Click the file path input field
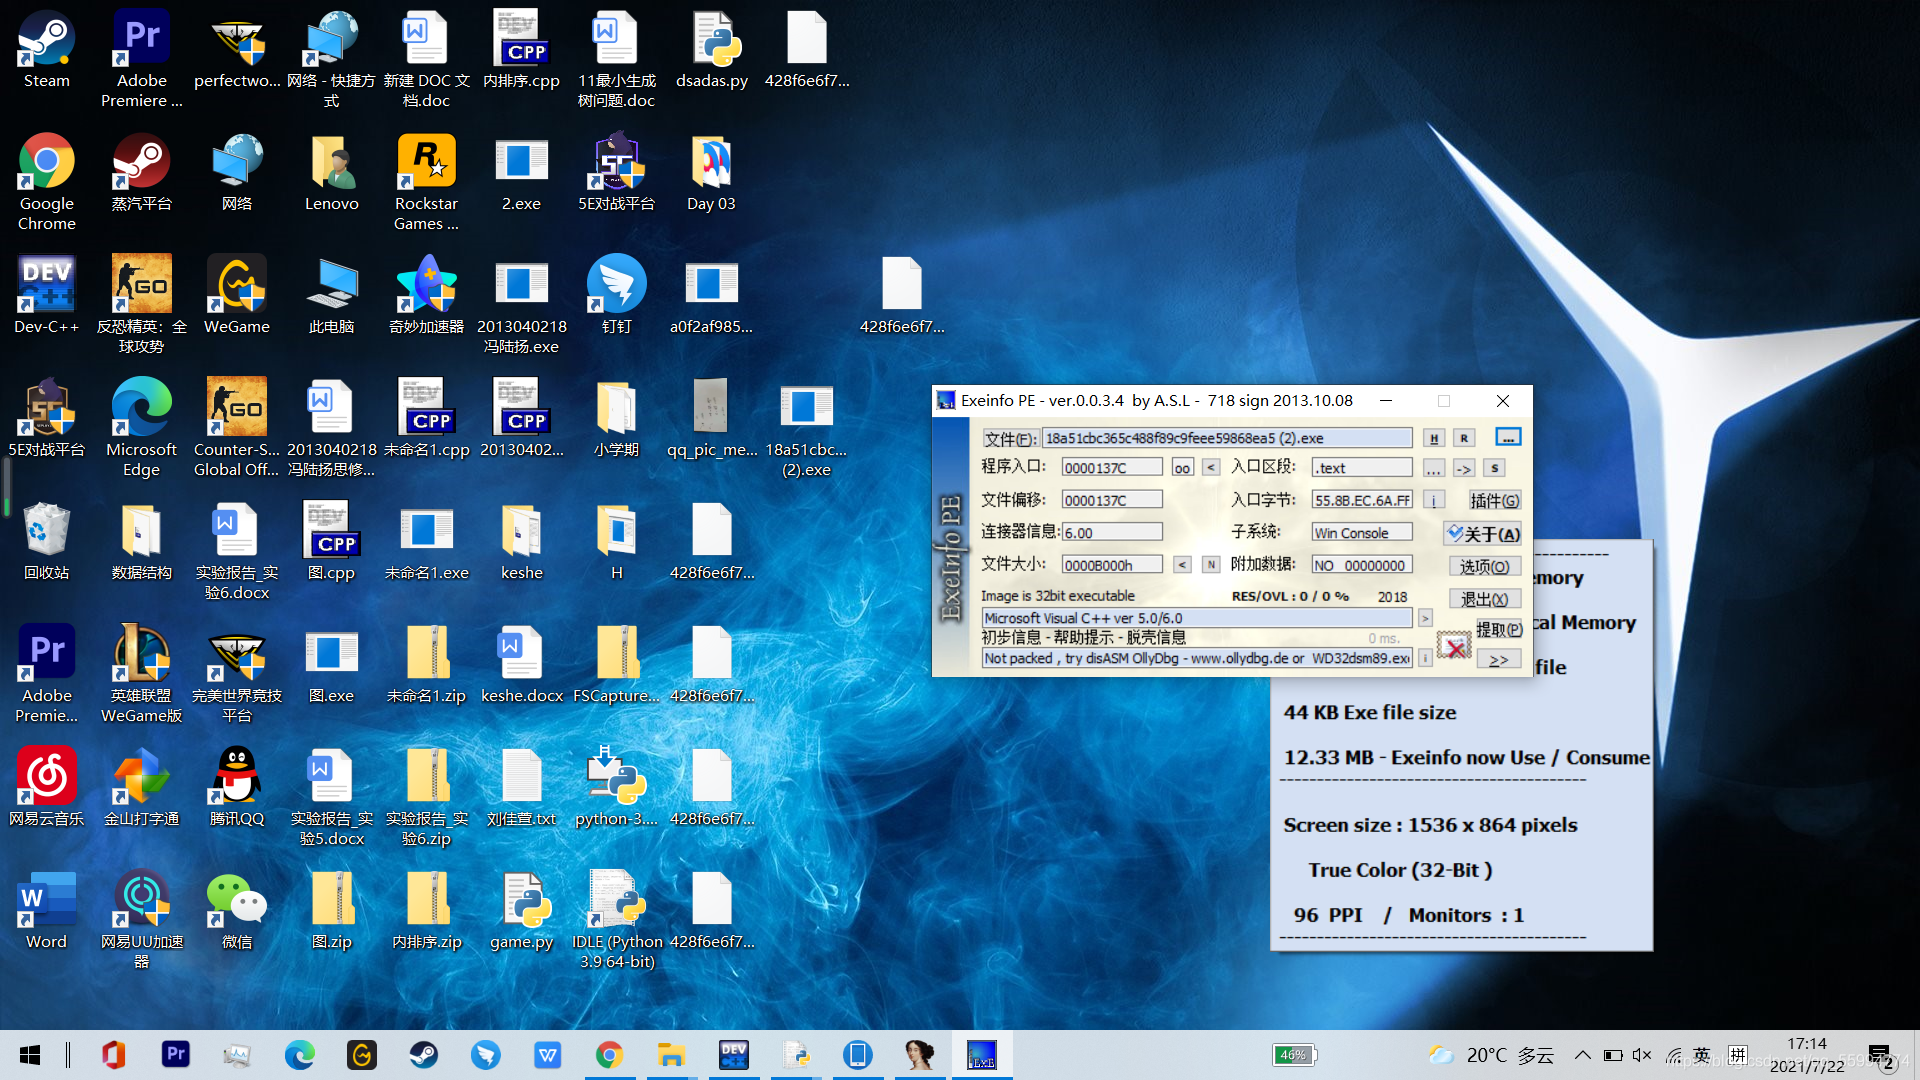The image size is (1920, 1080). point(1226,438)
